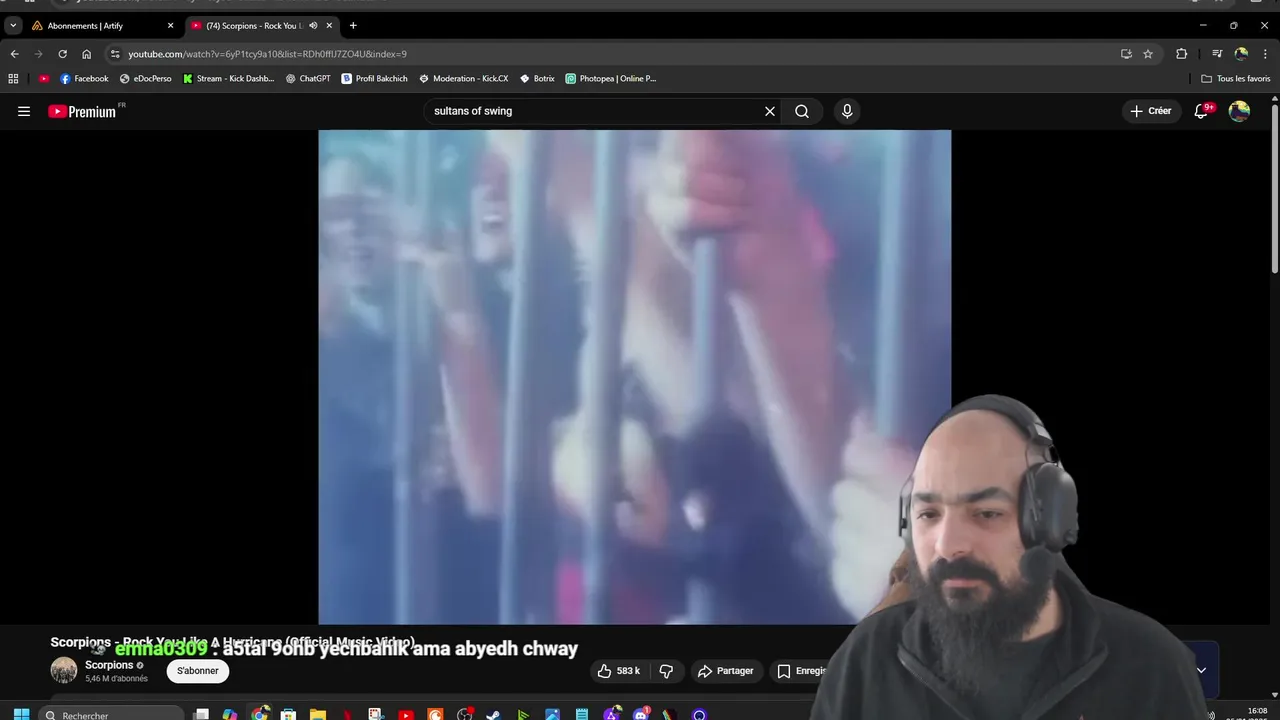
Task: Open Chrome media controls icon
Action: (x=1217, y=54)
